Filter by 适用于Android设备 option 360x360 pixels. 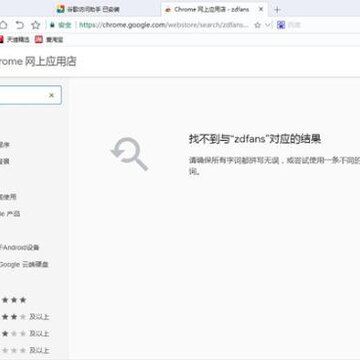click(x=19, y=248)
